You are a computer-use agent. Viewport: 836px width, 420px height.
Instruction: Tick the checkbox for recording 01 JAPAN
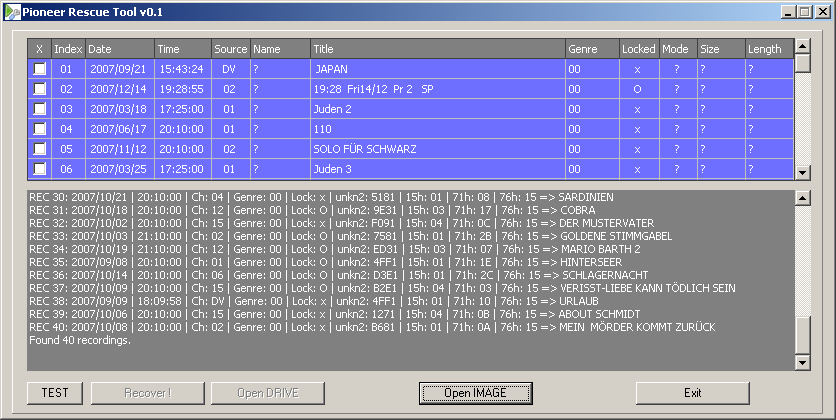[x=39, y=69]
